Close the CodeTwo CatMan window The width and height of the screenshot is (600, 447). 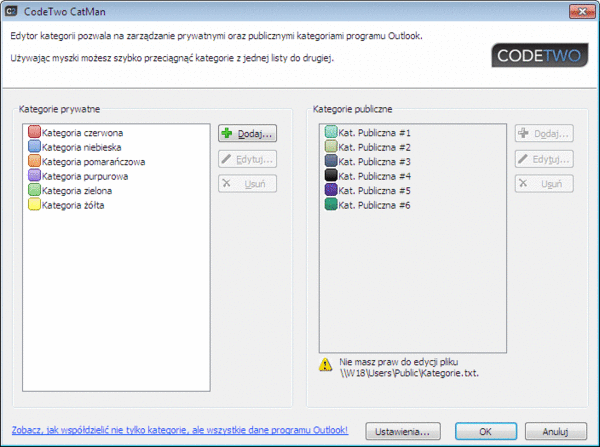click(x=582, y=11)
